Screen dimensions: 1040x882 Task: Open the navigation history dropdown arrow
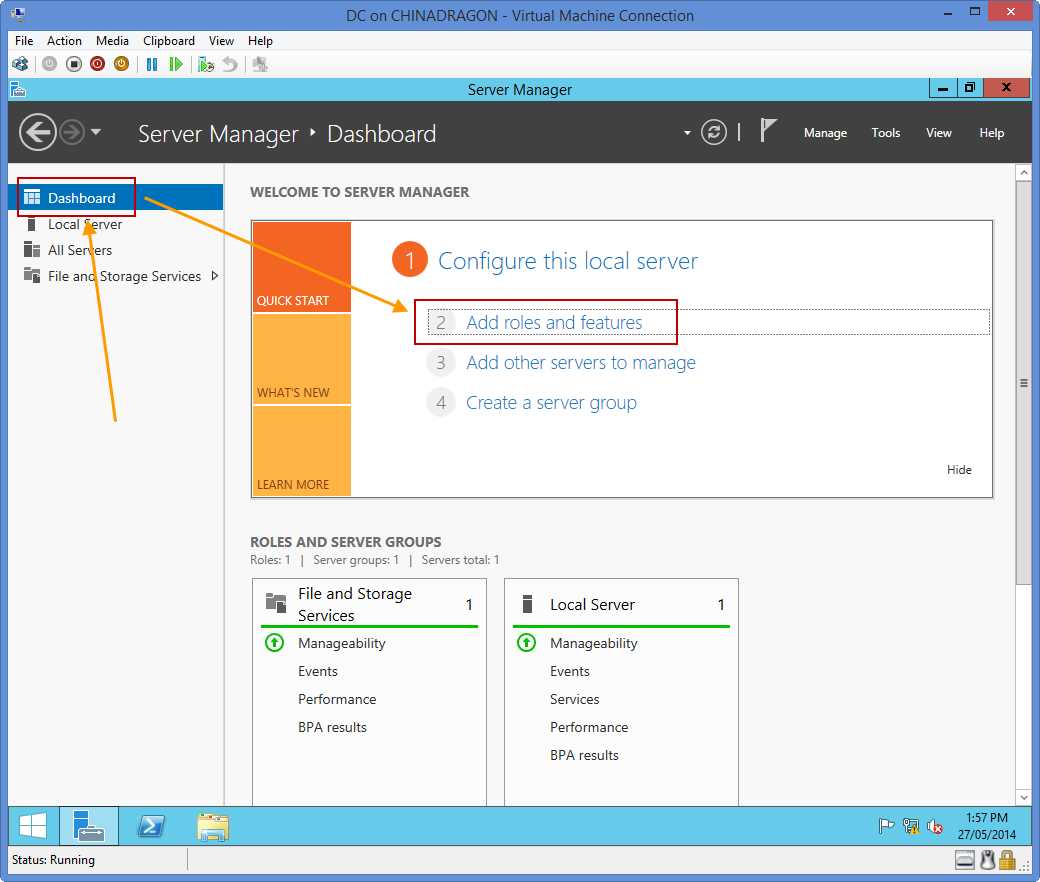point(96,132)
